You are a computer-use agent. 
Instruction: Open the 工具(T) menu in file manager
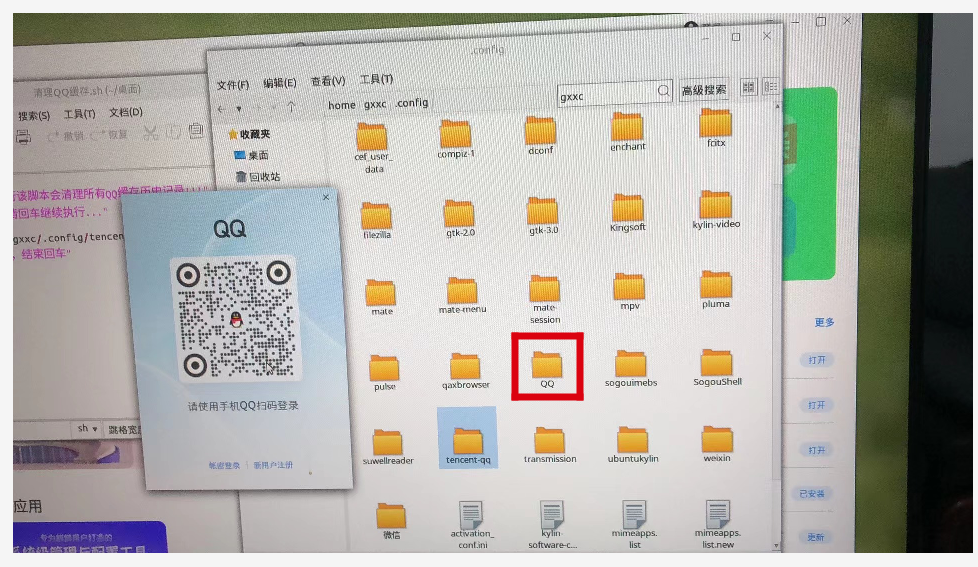376,79
